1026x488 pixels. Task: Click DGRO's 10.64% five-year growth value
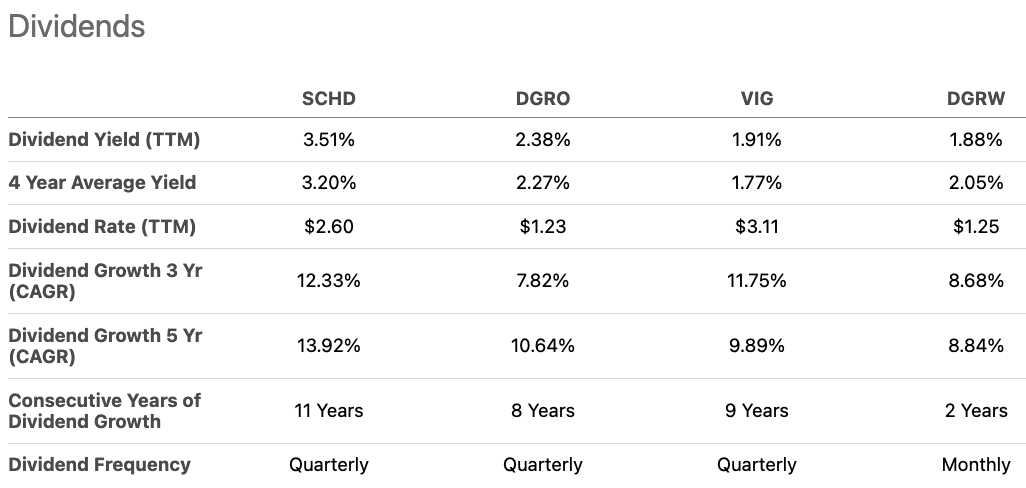click(542, 346)
